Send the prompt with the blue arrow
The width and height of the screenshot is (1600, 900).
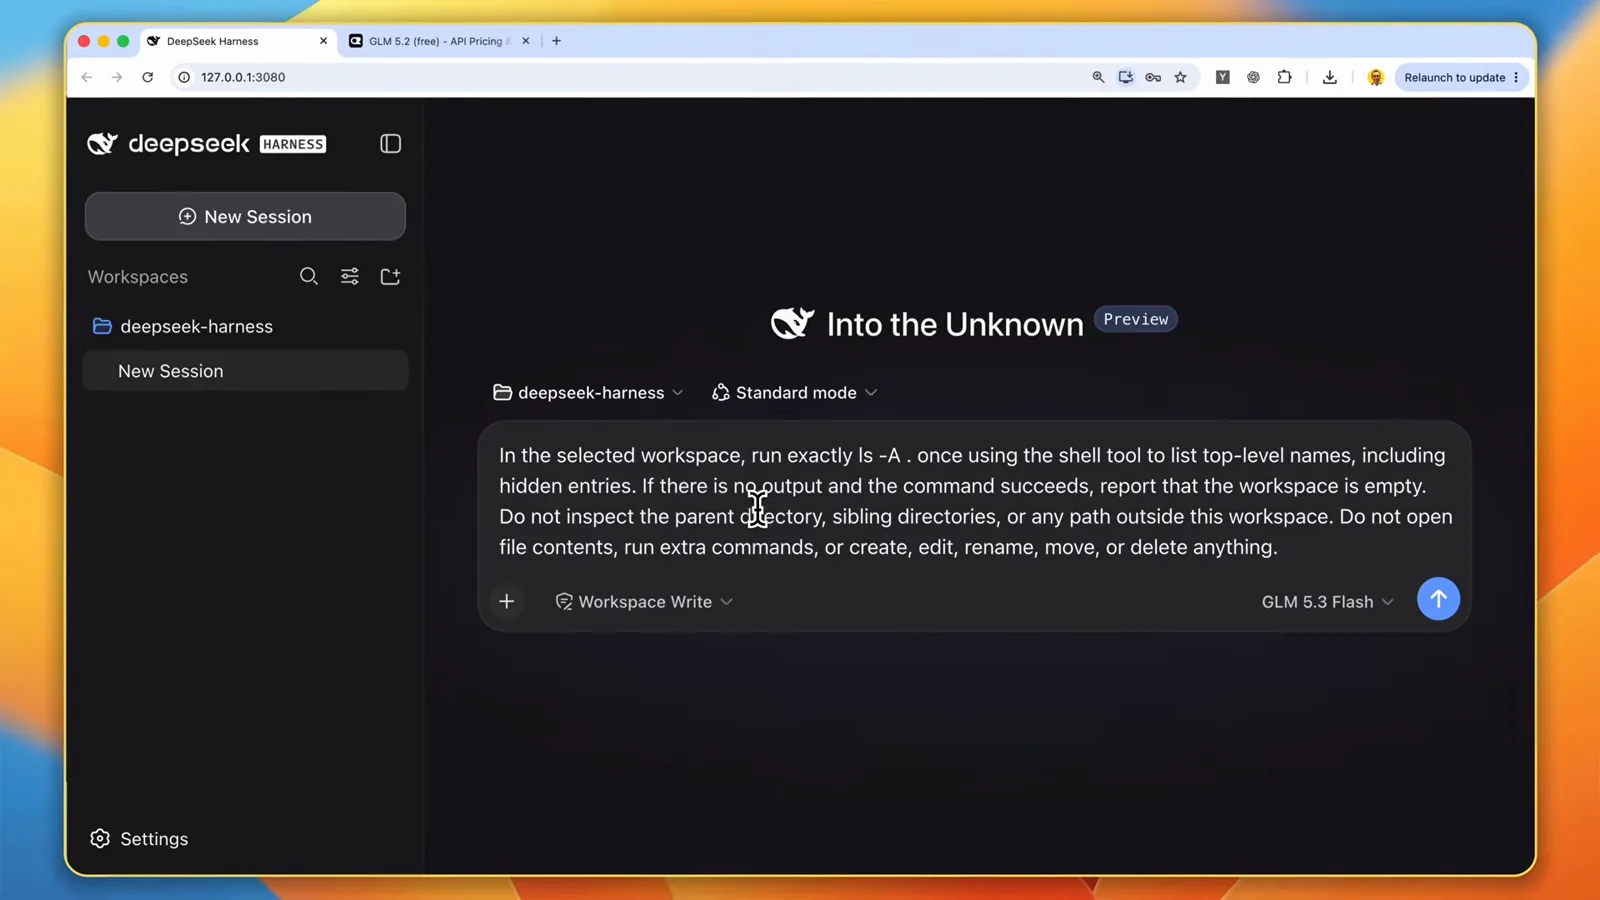pos(1438,599)
